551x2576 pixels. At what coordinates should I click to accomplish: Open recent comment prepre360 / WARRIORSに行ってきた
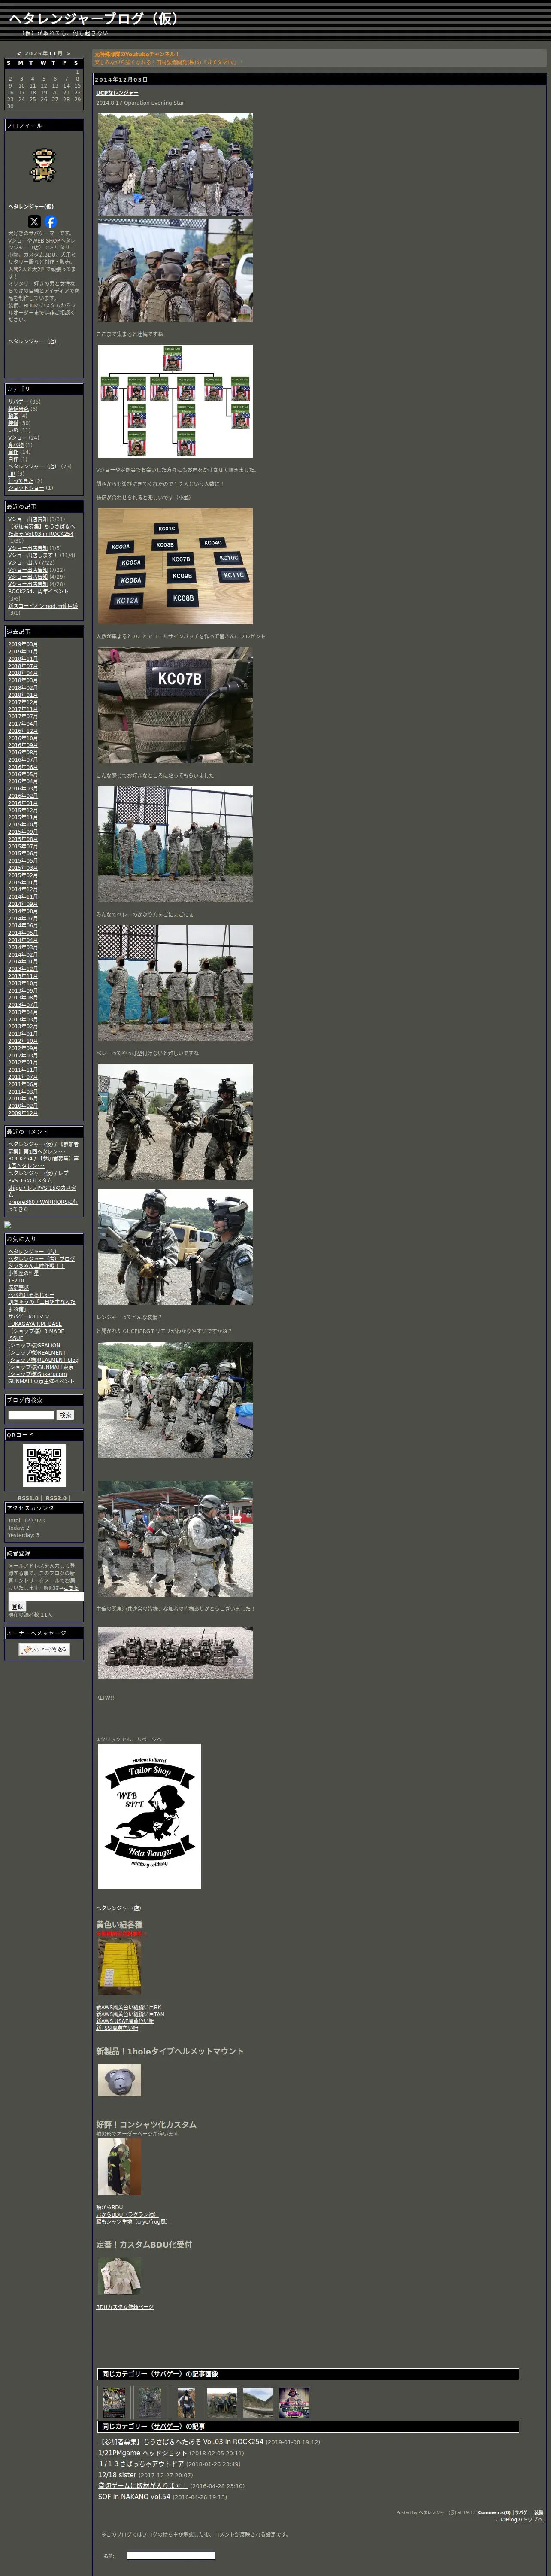(43, 1205)
